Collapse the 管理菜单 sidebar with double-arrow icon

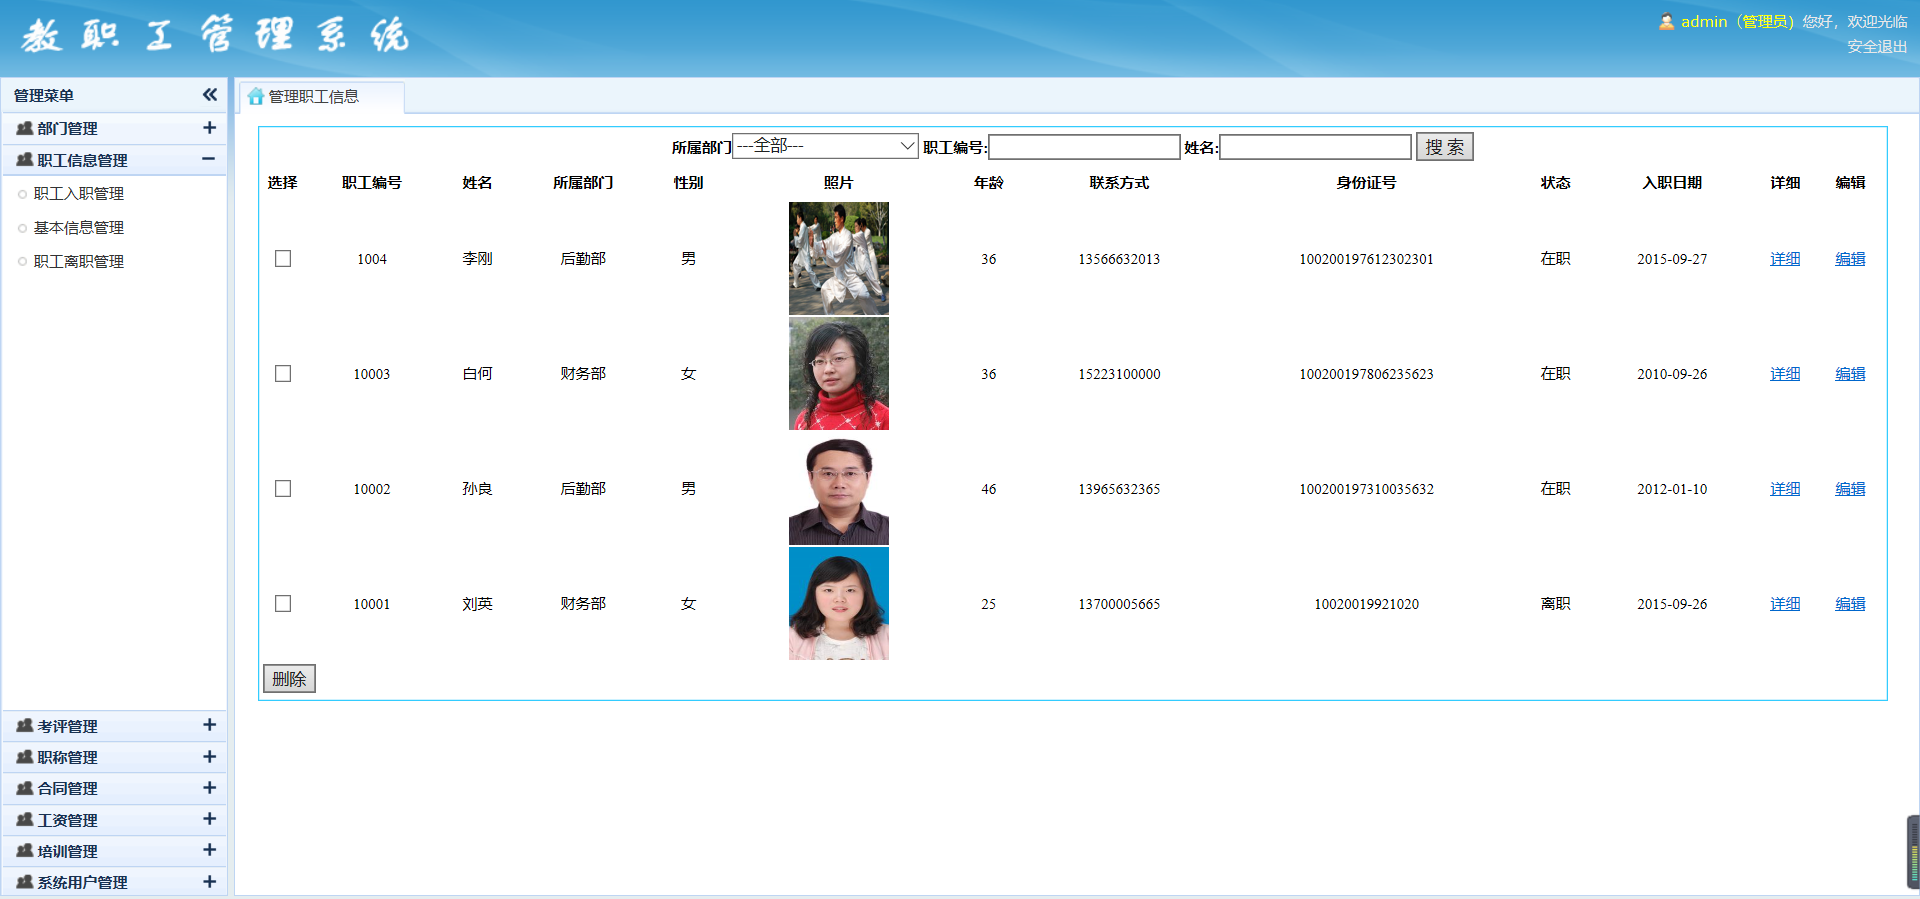pos(209,95)
